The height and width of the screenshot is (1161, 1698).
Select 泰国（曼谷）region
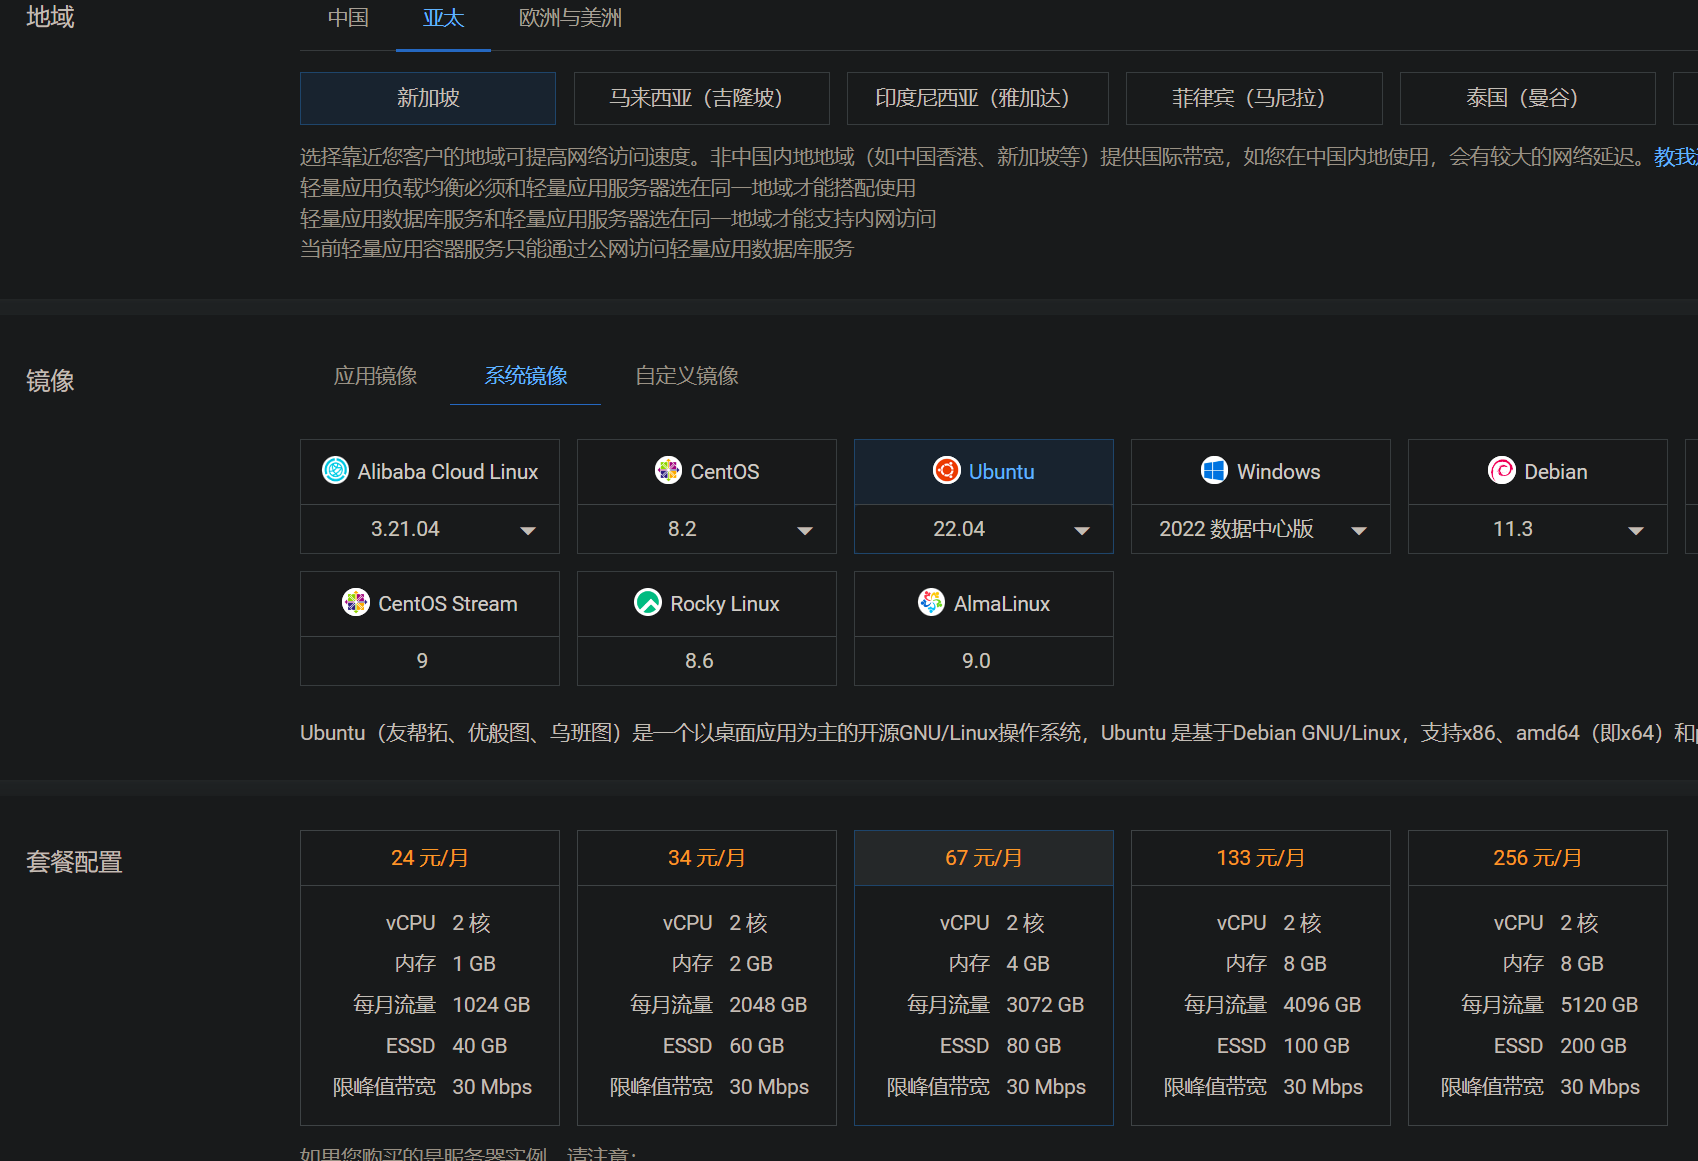point(1528,98)
